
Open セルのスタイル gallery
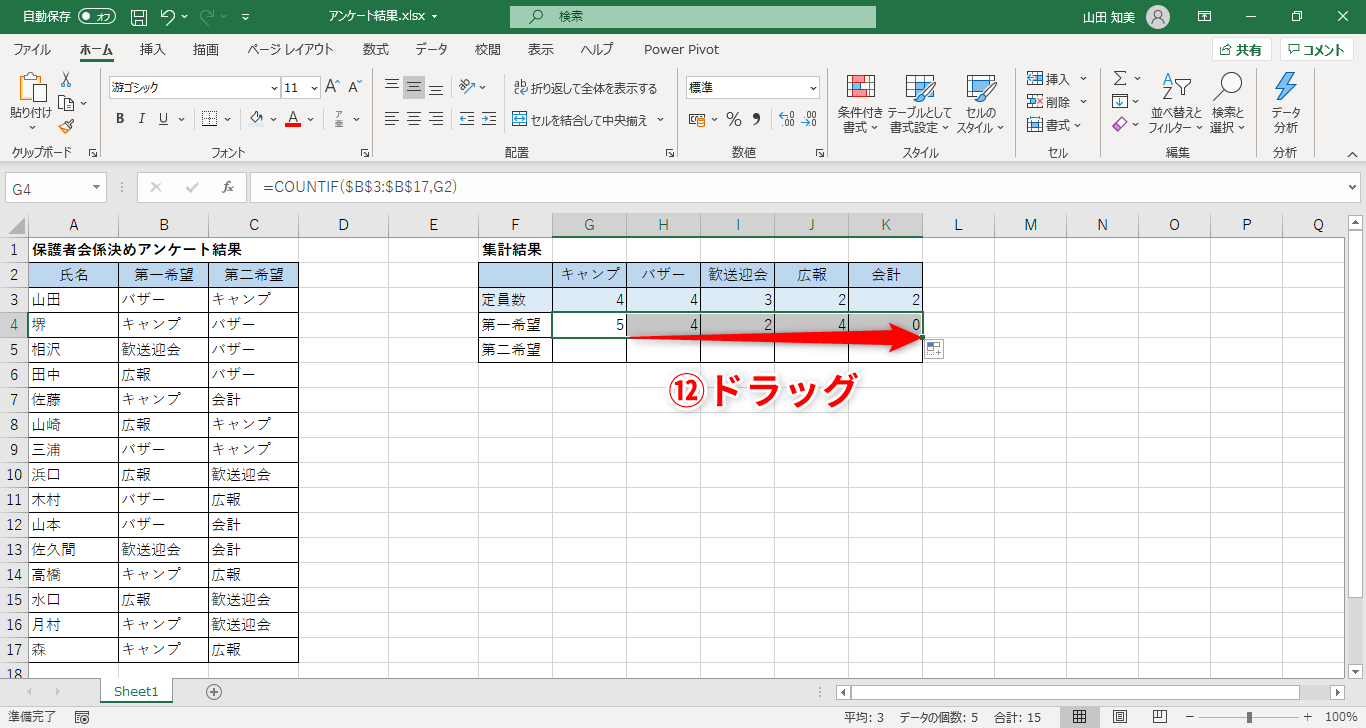point(979,104)
